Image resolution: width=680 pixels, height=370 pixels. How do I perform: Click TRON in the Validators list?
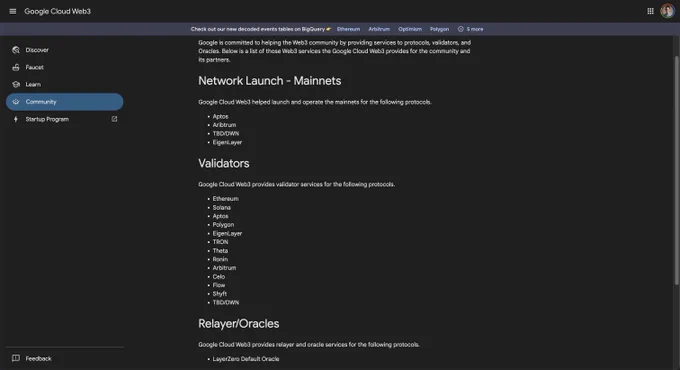[220, 242]
